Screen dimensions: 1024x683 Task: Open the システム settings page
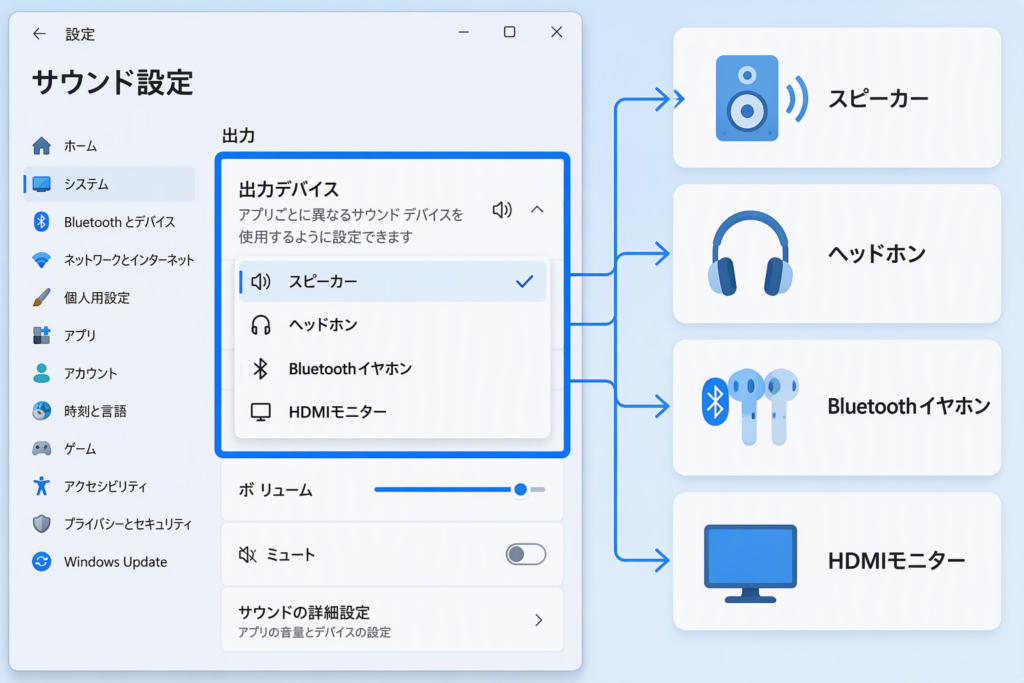109,184
